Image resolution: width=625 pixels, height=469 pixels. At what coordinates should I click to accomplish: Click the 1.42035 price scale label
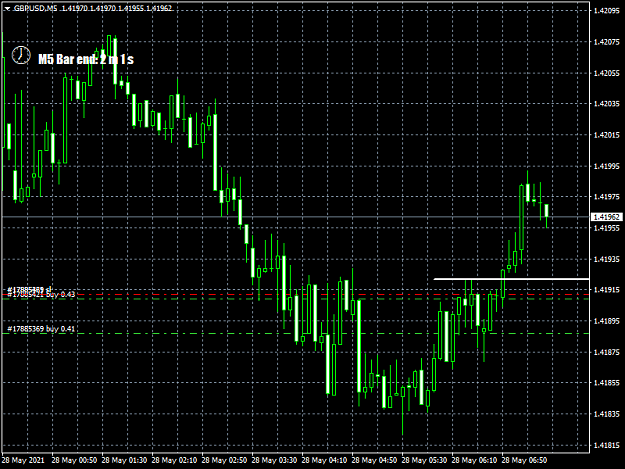click(x=607, y=104)
